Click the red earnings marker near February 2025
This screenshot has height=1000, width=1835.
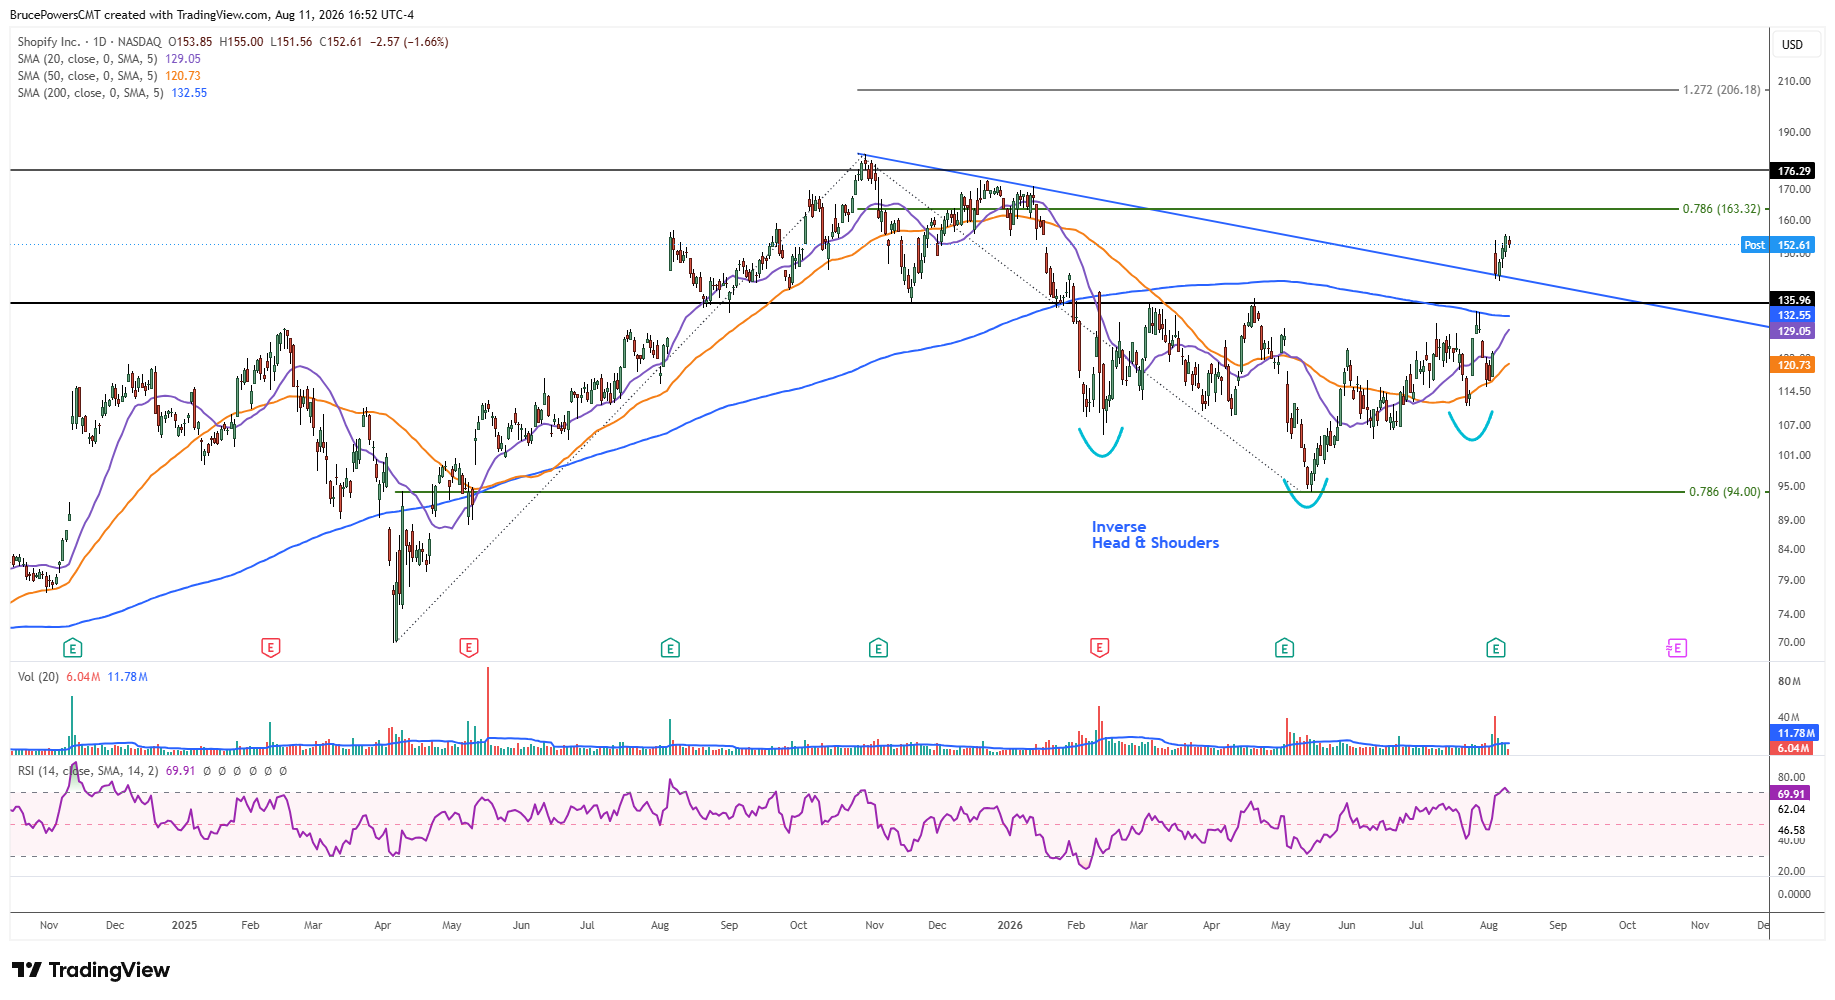[x=270, y=648]
